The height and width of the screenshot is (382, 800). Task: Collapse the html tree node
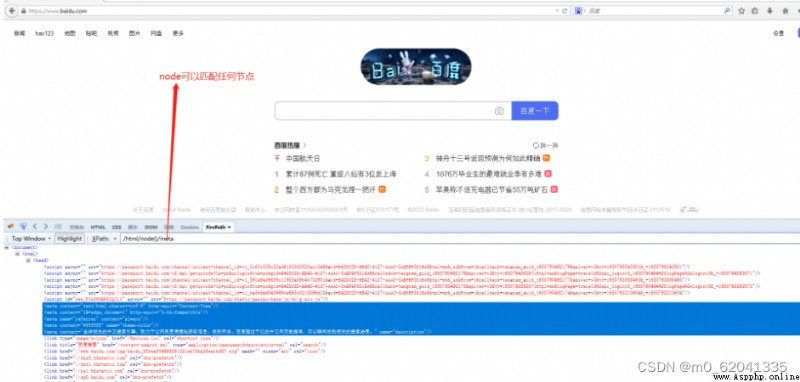click(x=17, y=253)
